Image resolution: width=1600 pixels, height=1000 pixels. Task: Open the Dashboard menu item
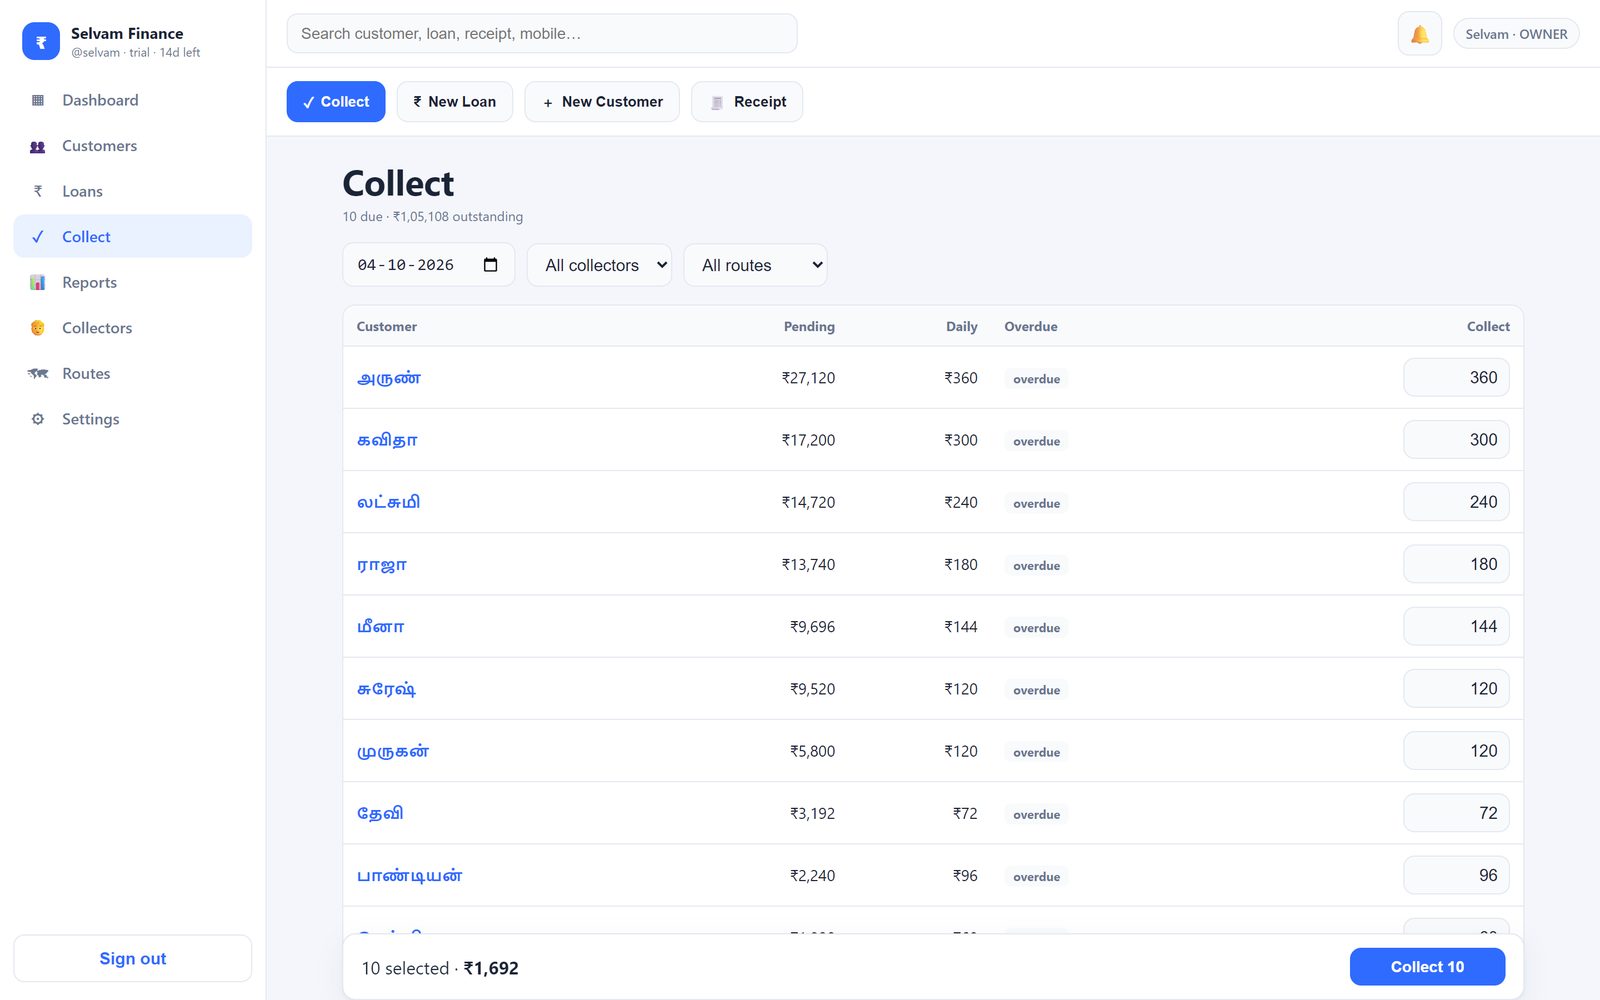coord(133,100)
